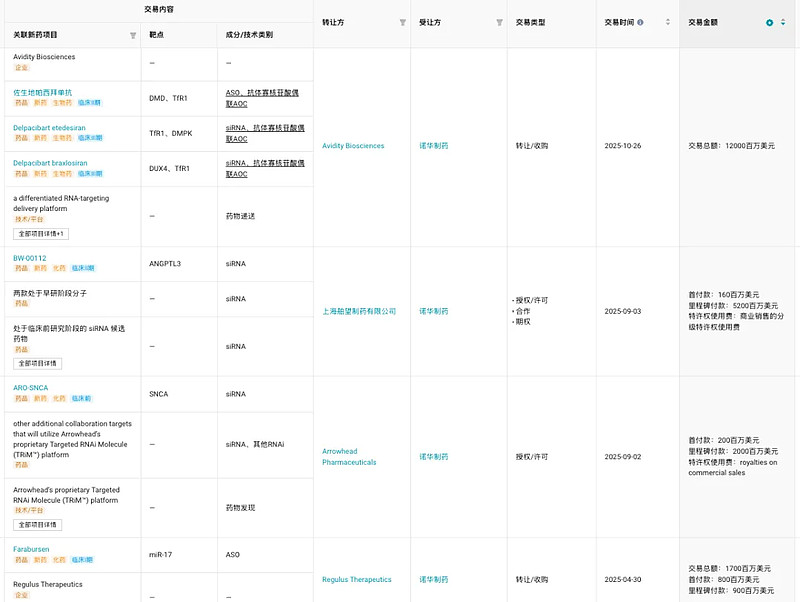Click info icon beside 交易时间

(640, 22)
